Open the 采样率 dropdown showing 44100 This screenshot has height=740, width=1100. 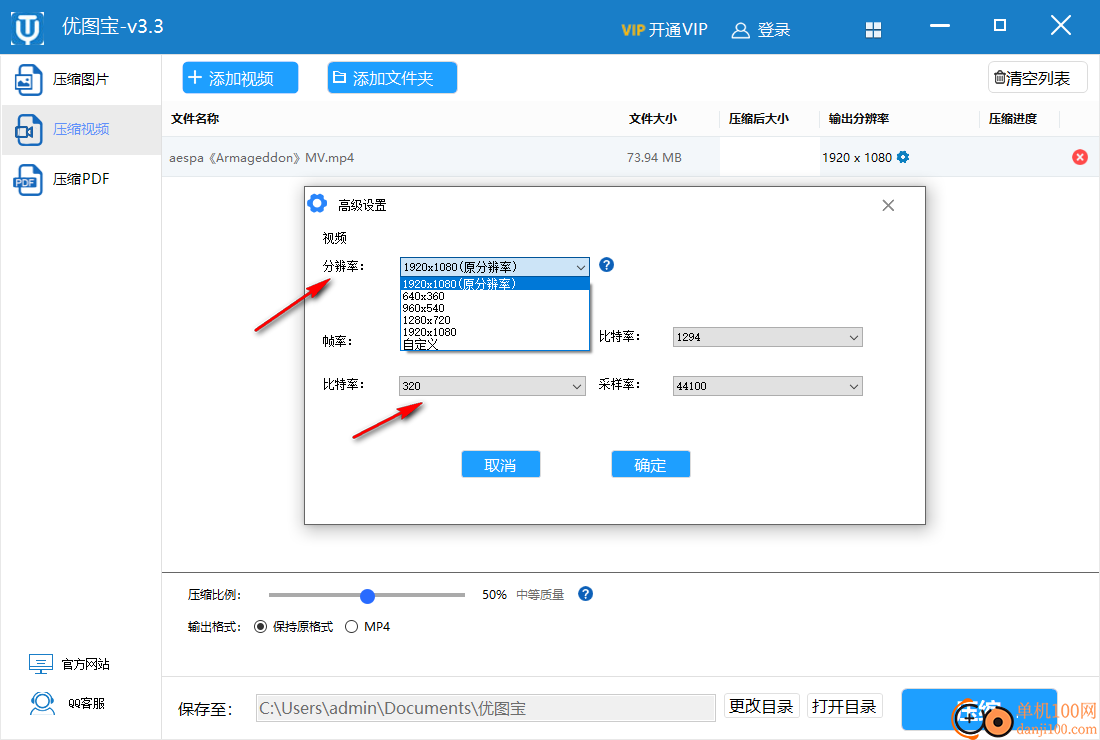tap(767, 386)
